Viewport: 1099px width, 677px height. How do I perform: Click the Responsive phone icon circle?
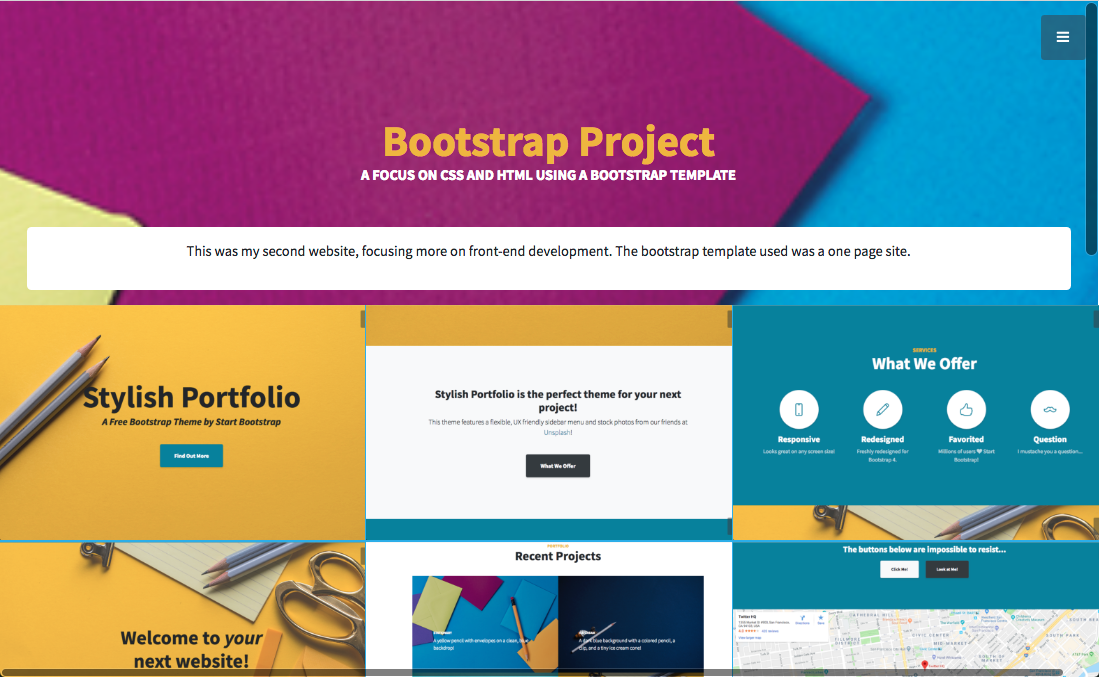pyautogui.click(x=798, y=409)
